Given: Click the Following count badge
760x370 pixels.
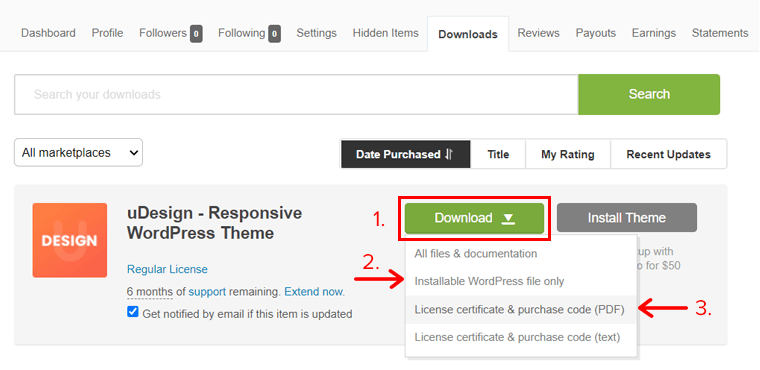Looking at the screenshot, I should 275,33.
